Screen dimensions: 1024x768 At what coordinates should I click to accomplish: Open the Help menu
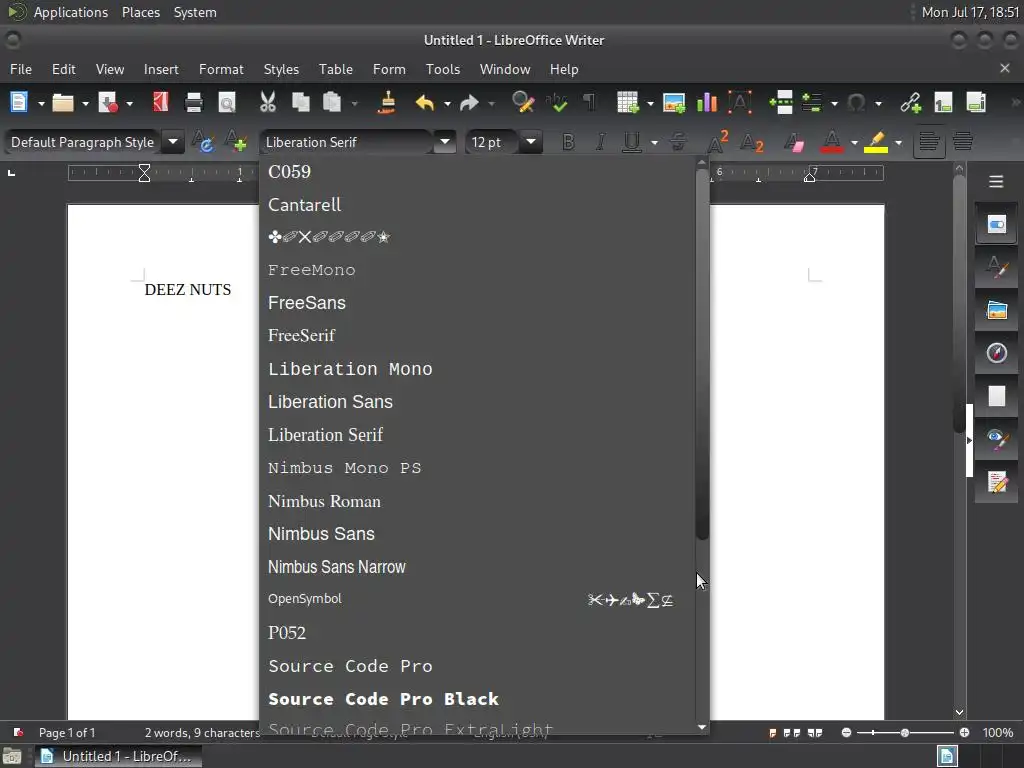[564, 69]
